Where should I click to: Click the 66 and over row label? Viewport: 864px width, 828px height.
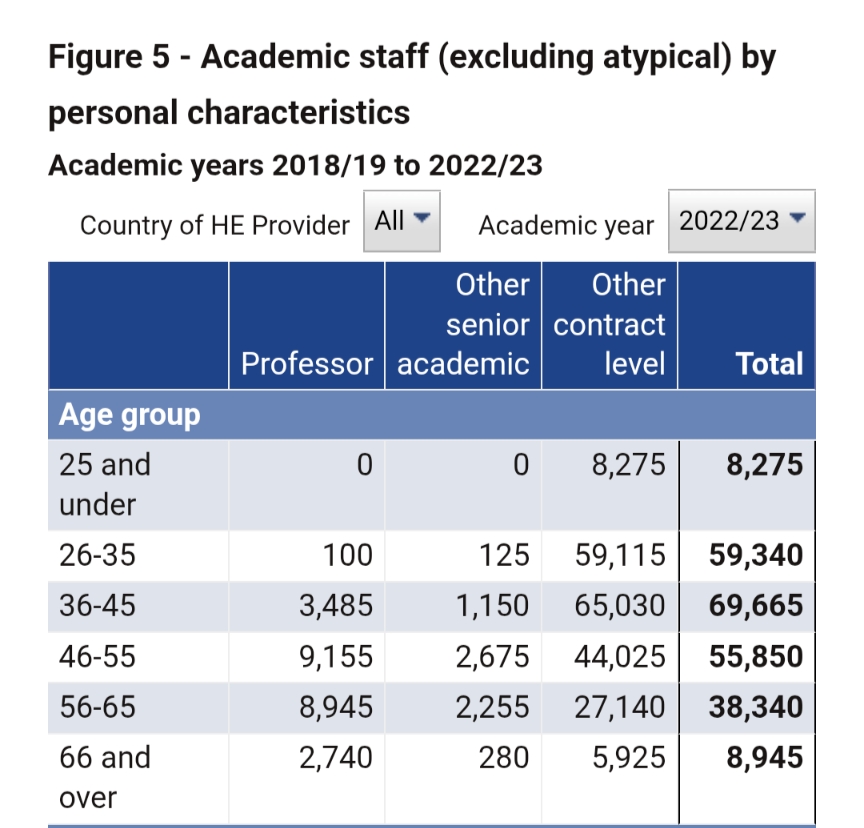105,777
